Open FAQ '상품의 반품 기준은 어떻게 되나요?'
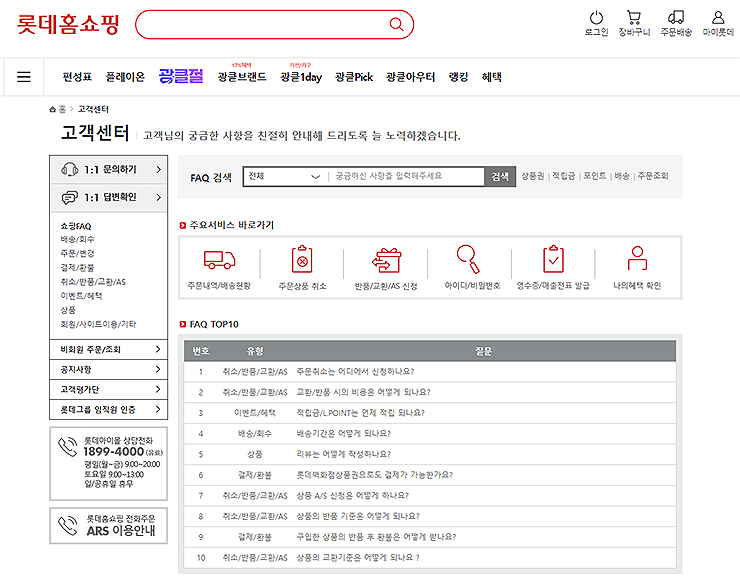 (x=358, y=516)
